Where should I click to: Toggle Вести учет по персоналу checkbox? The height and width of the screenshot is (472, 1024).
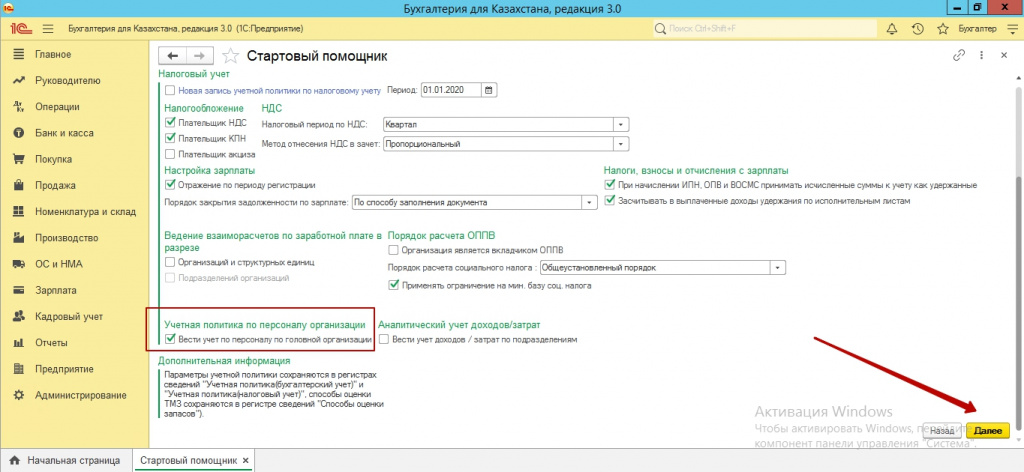pos(170,339)
